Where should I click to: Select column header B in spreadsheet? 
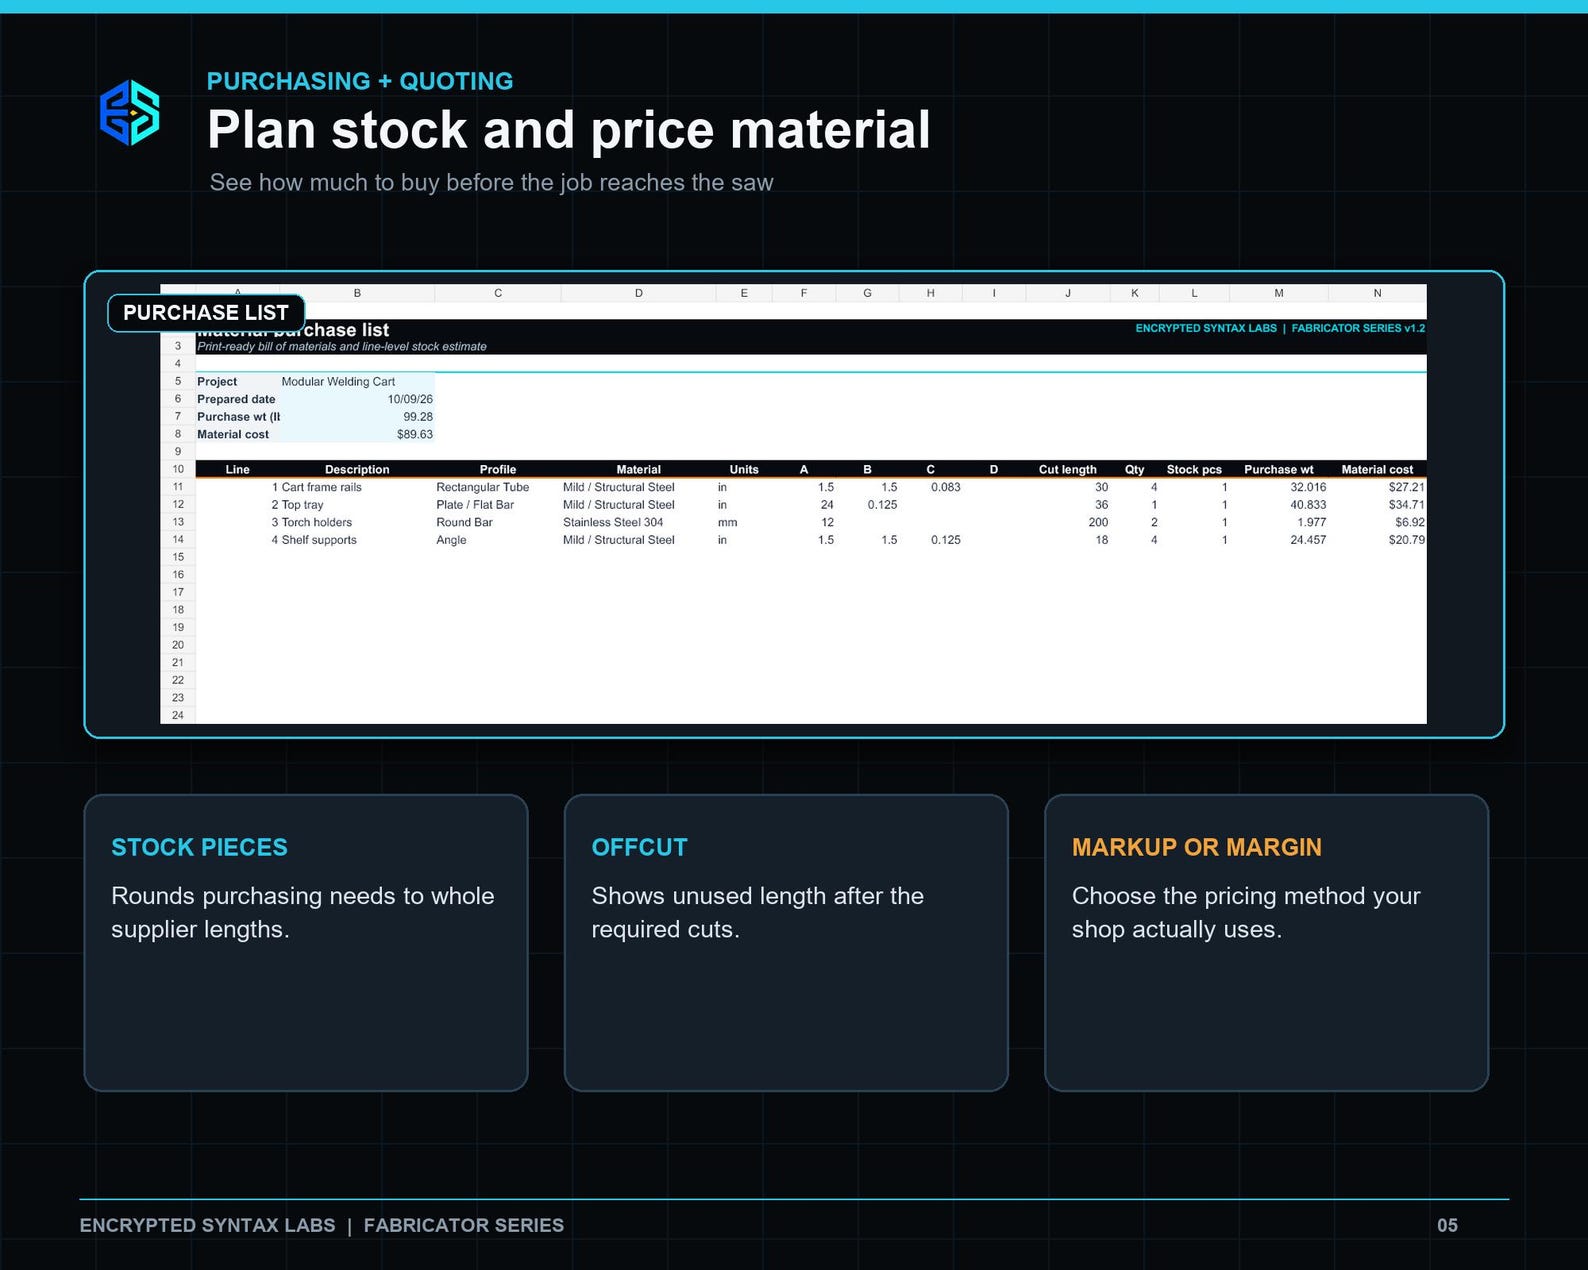point(357,293)
